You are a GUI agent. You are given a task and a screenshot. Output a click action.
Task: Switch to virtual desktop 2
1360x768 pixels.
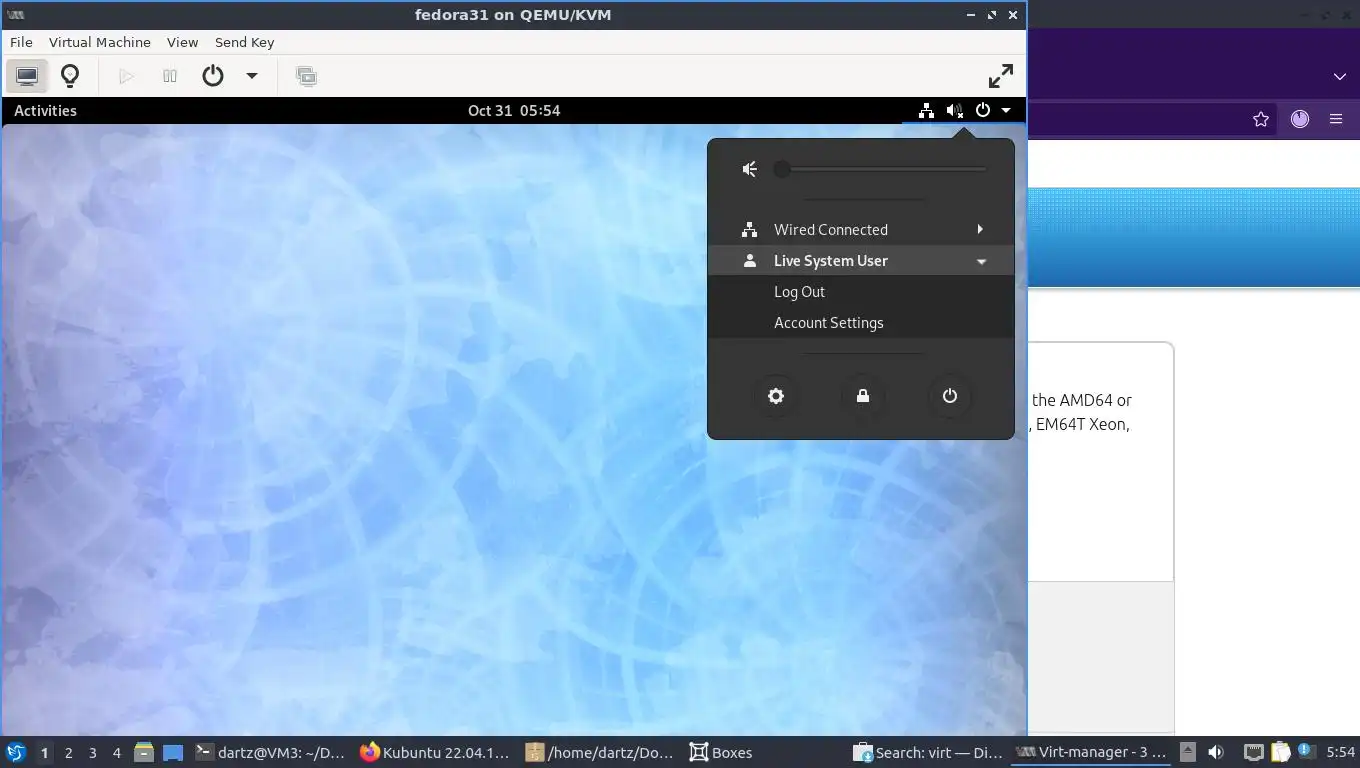(68, 752)
